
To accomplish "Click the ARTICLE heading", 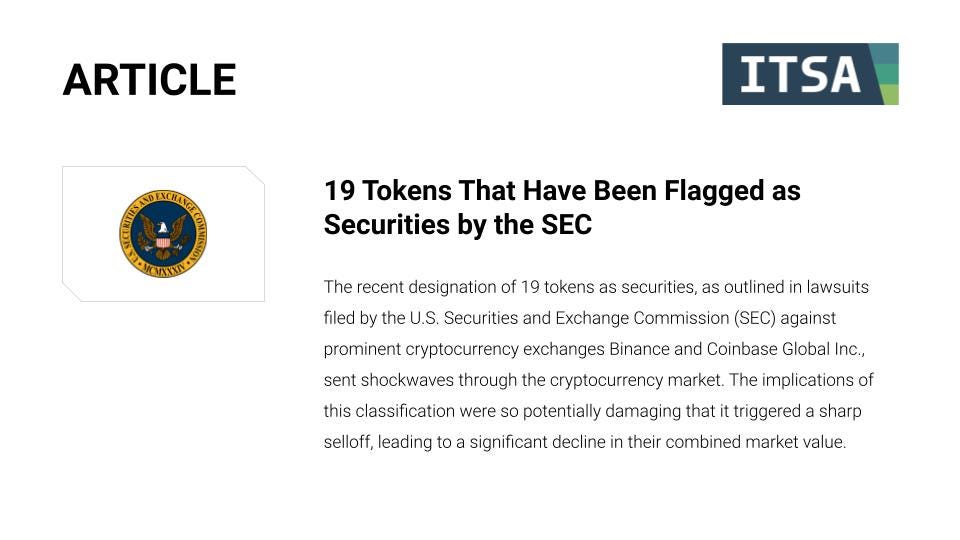I will (149, 80).
